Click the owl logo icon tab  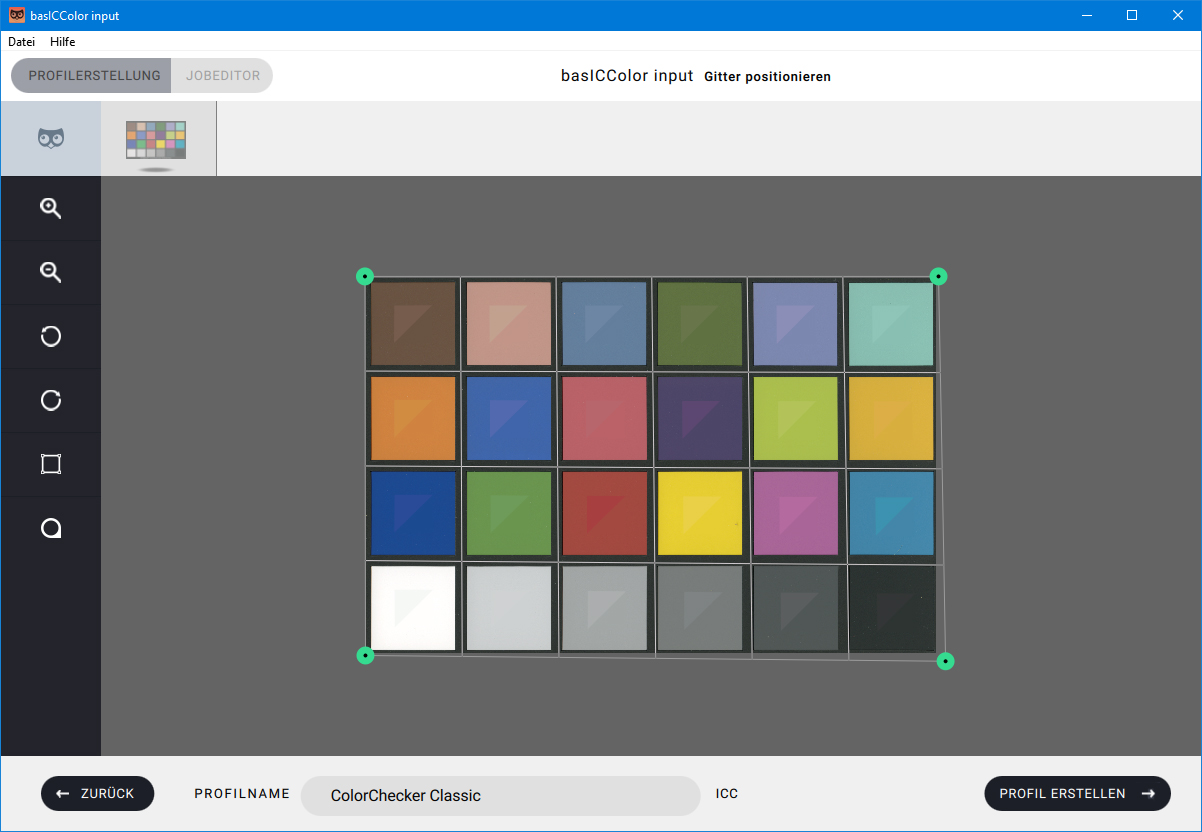coord(51,139)
